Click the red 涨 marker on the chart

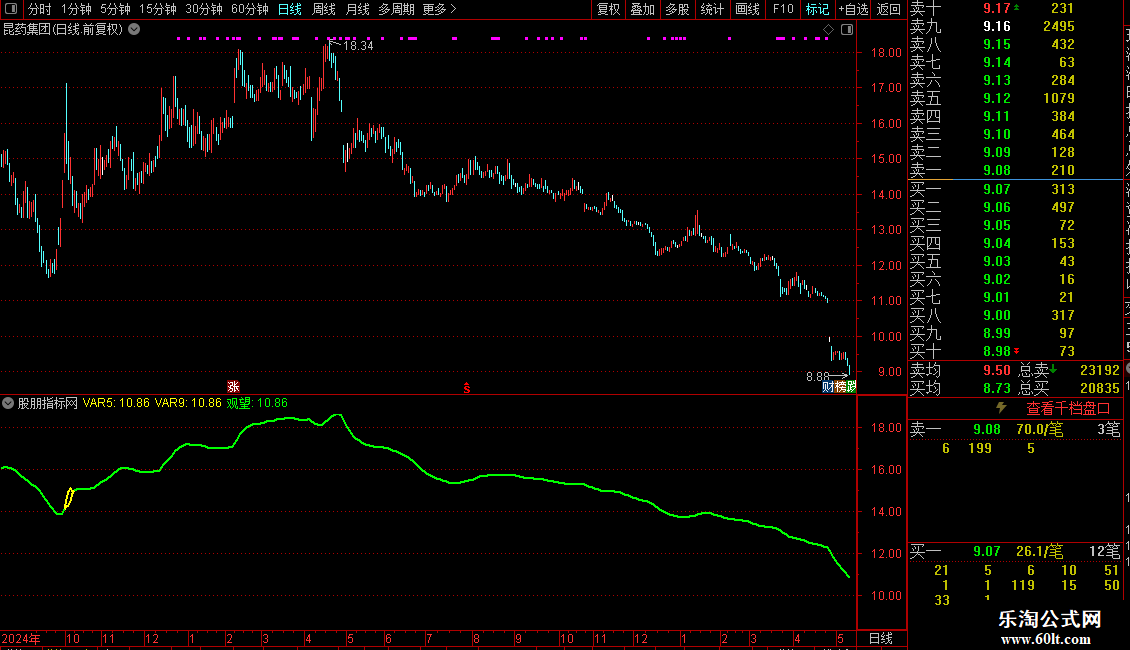click(x=233, y=387)
